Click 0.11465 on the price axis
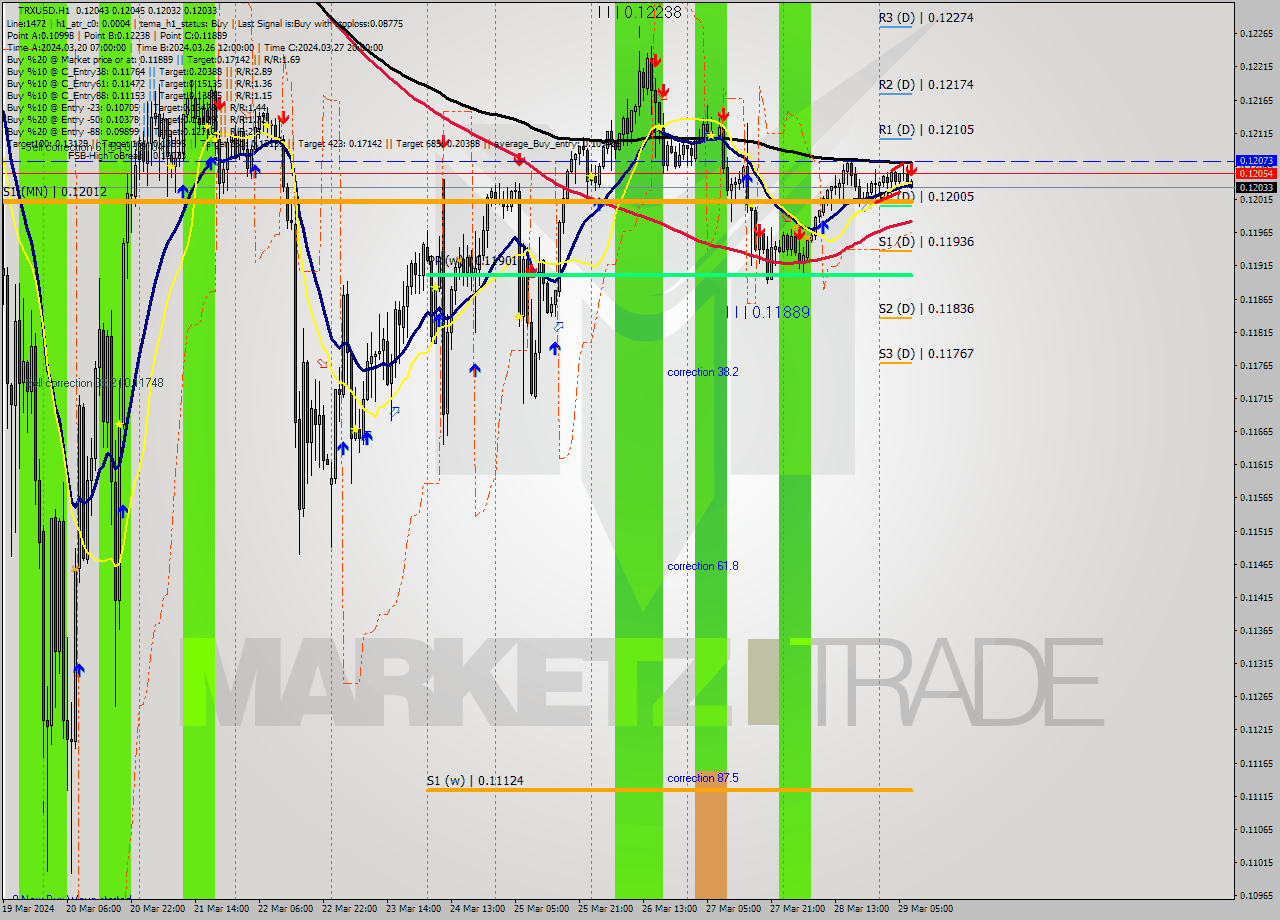1280x920 pixels. pyautogui.click(x=1255, y=564)
